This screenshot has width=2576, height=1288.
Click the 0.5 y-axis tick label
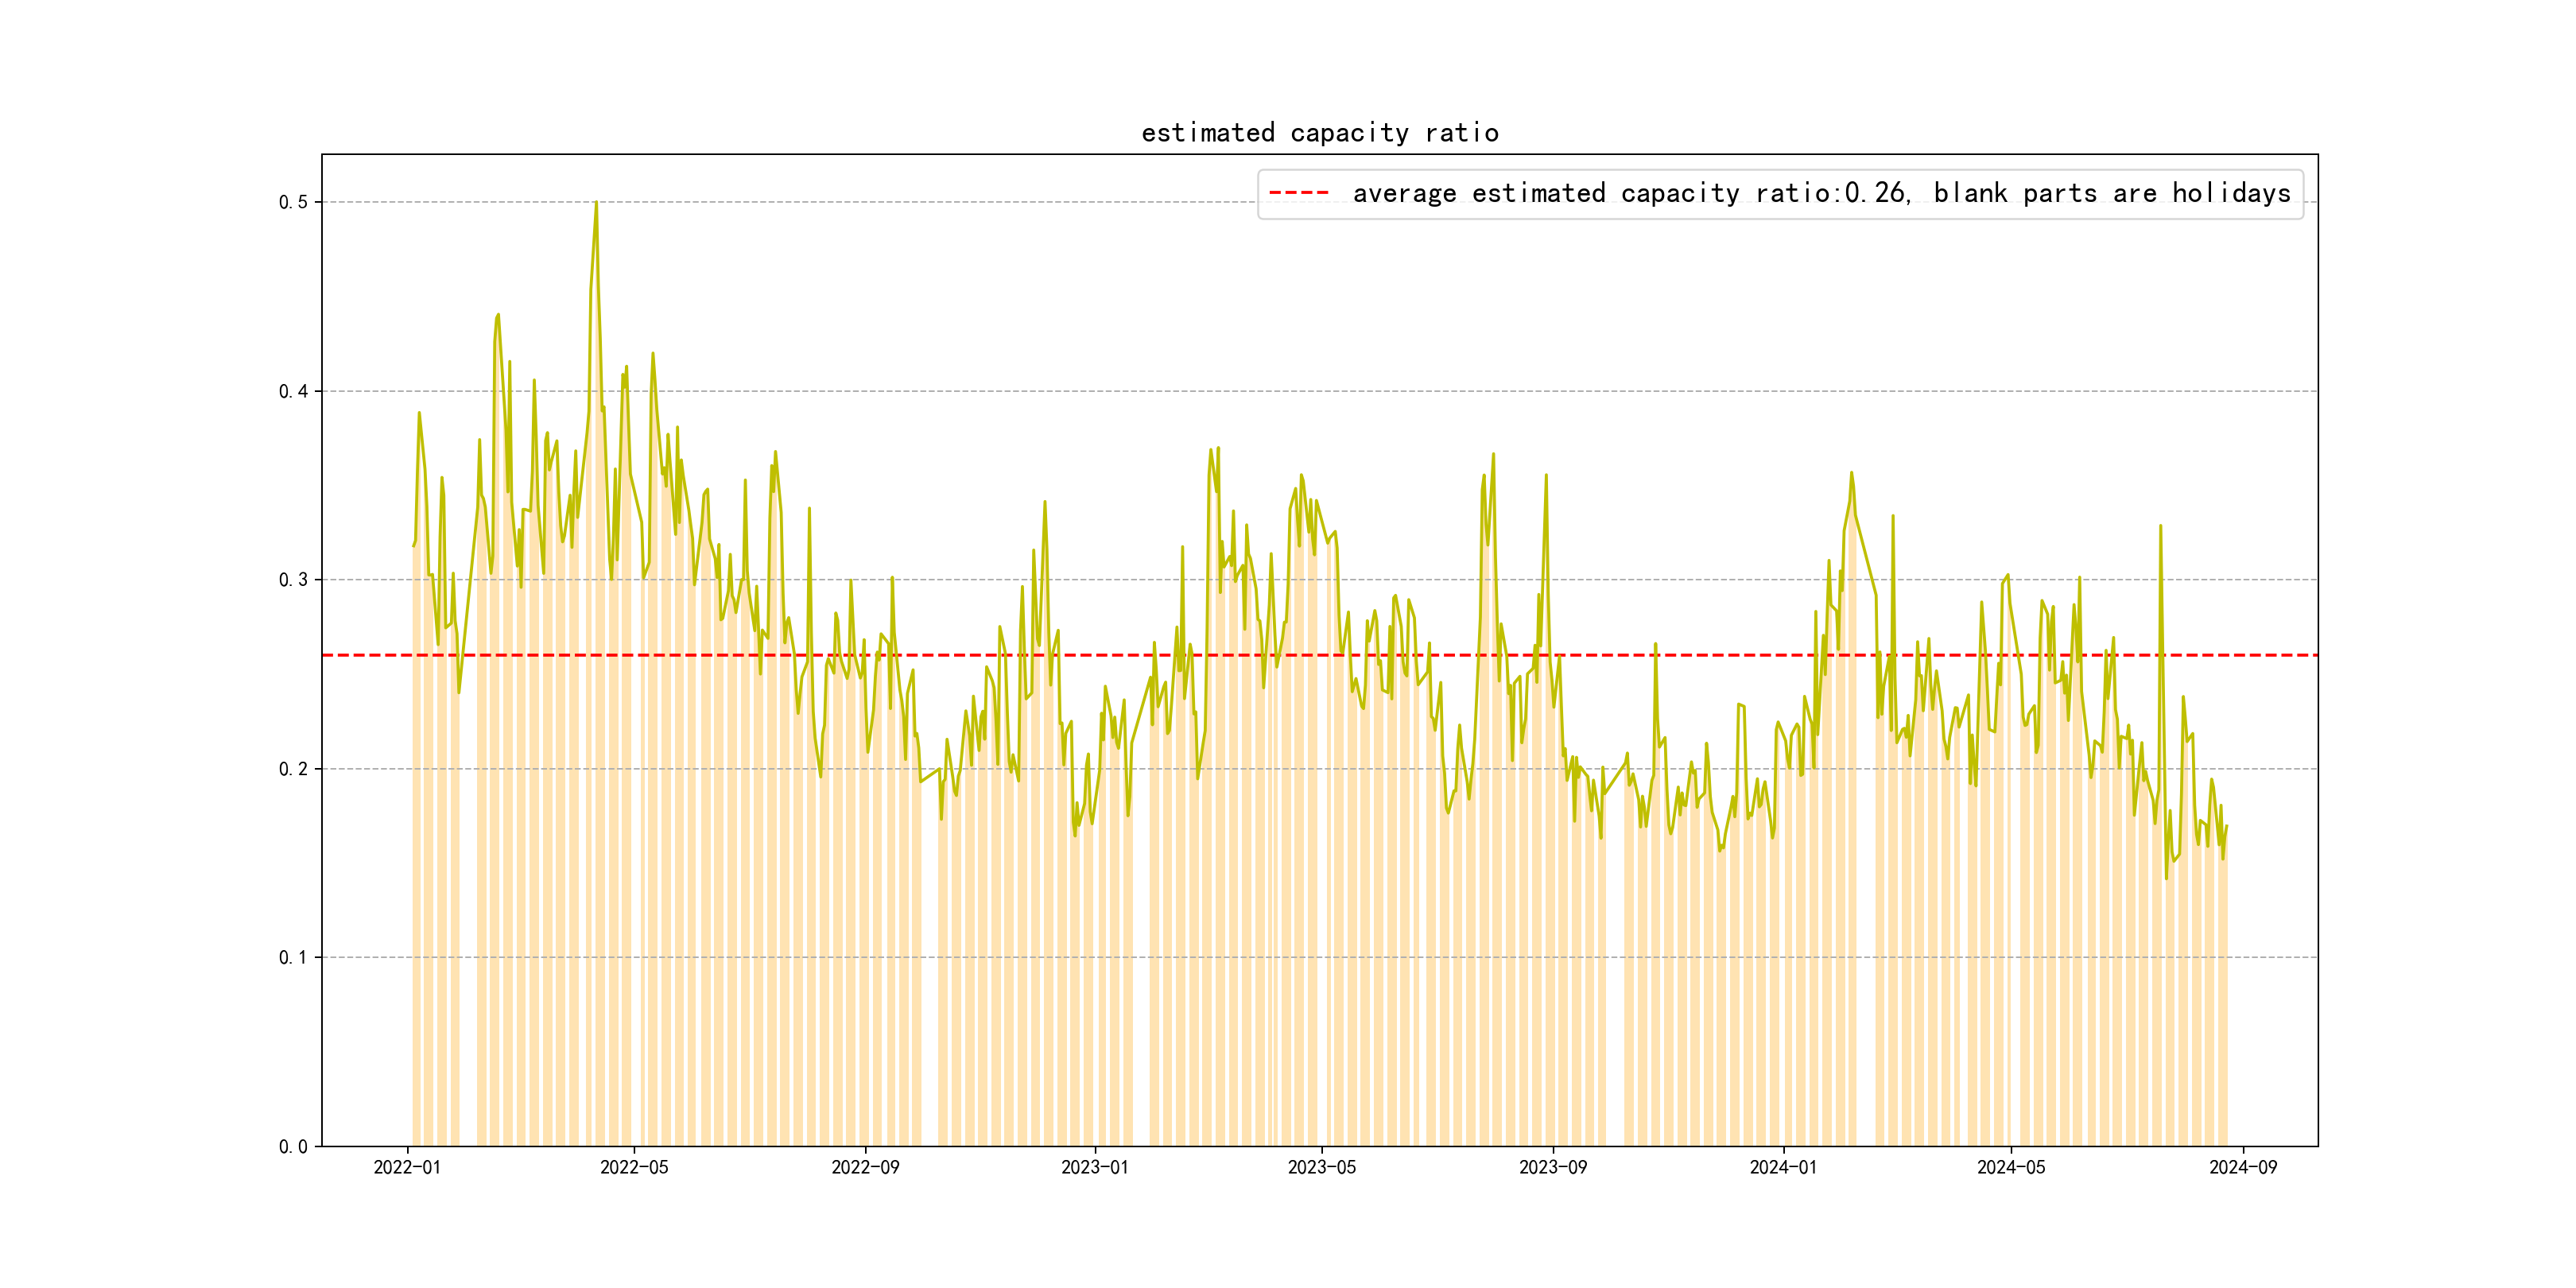(293, 202)
